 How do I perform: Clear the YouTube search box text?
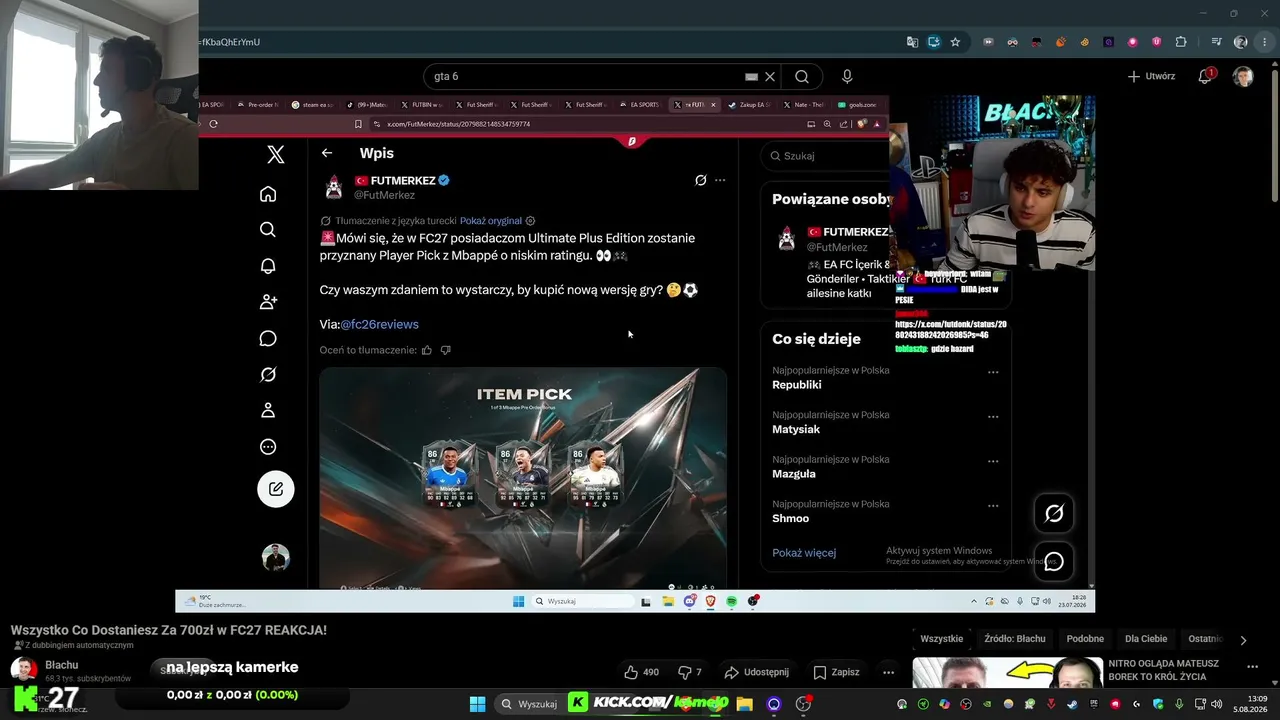(770, 76)
